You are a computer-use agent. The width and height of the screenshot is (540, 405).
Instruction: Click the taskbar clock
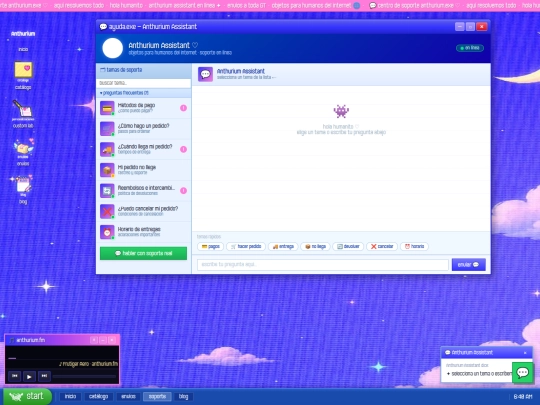click(x=523, y=397)
